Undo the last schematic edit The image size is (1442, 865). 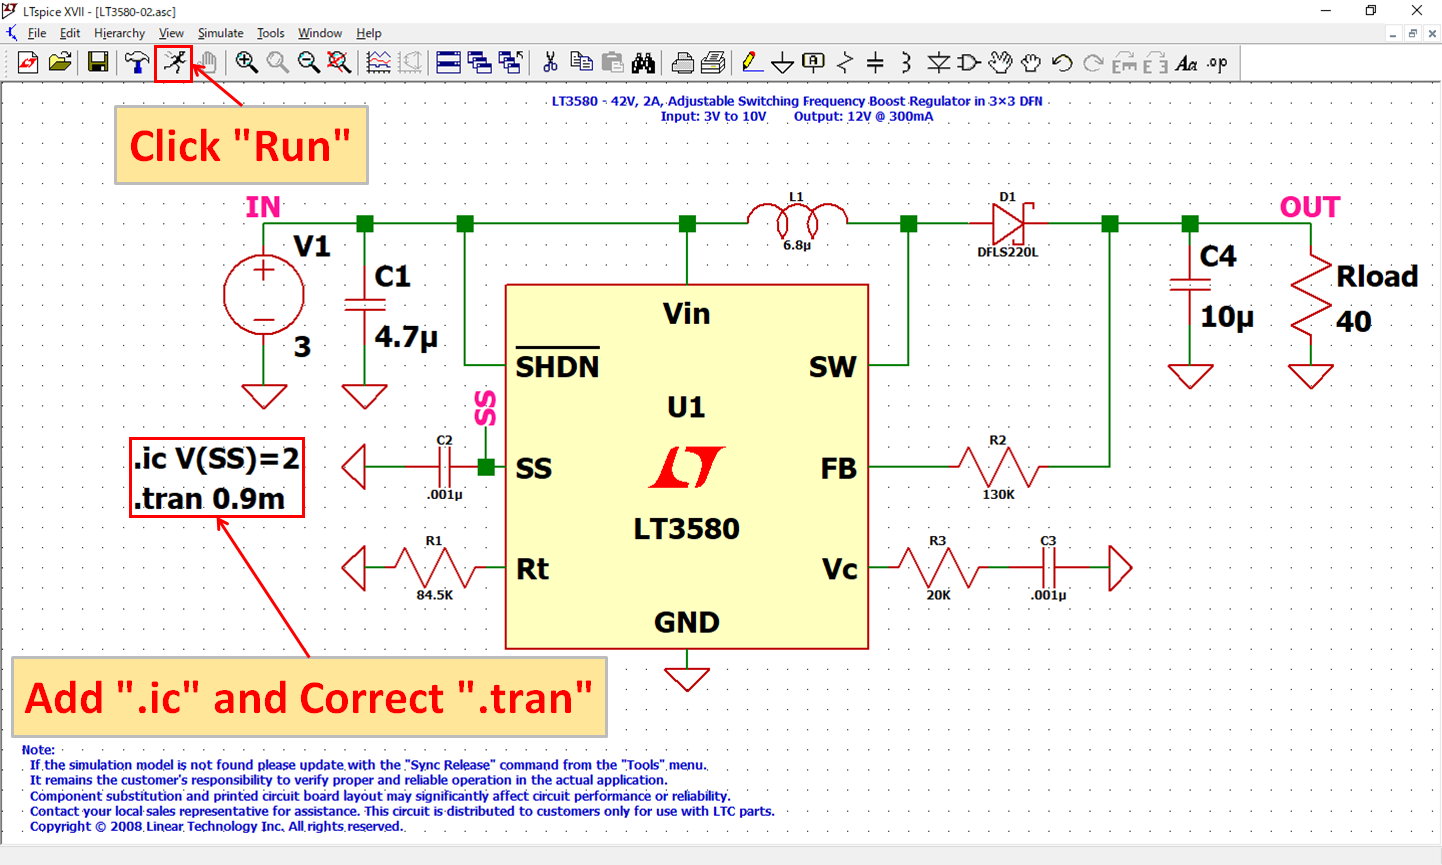tap(1063, 62)
